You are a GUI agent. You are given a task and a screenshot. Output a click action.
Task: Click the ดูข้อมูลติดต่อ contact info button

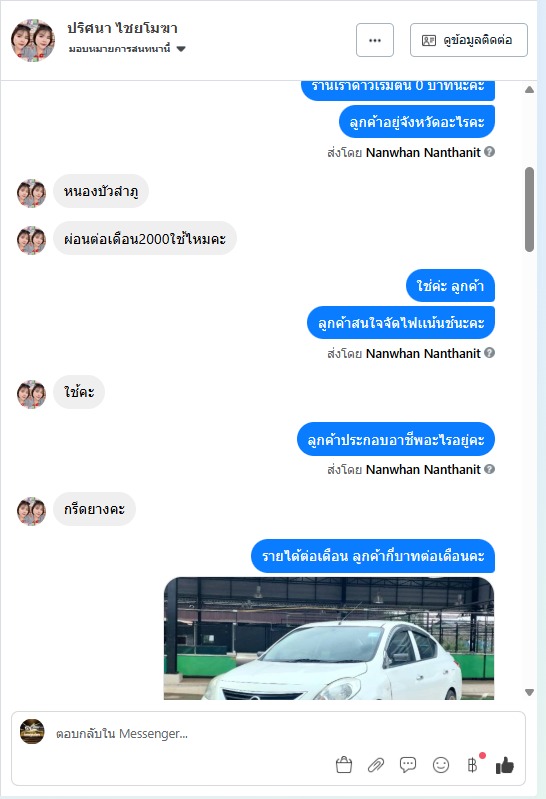(469, 40)
